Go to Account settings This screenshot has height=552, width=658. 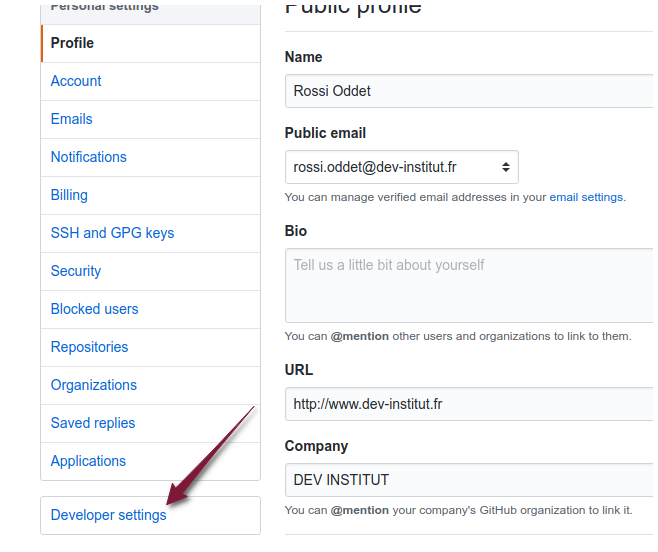[x=76, y=81]
